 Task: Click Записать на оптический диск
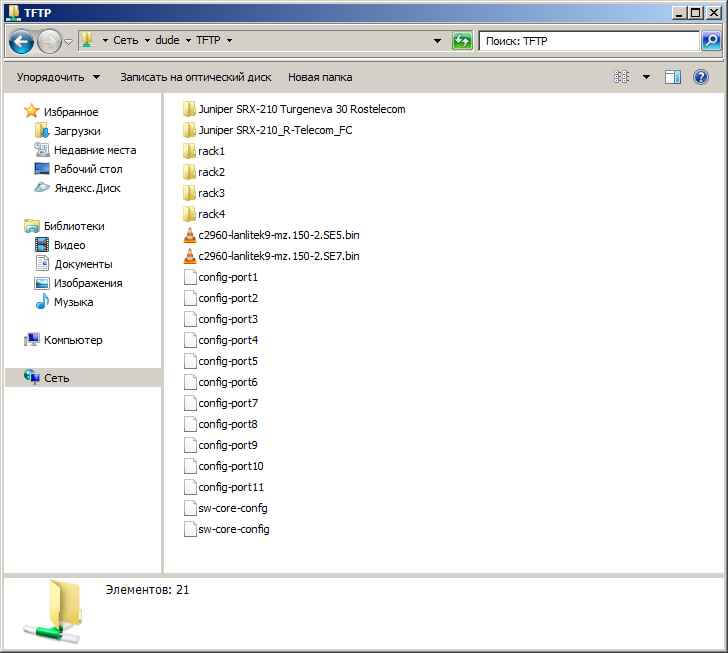[195, 77]
